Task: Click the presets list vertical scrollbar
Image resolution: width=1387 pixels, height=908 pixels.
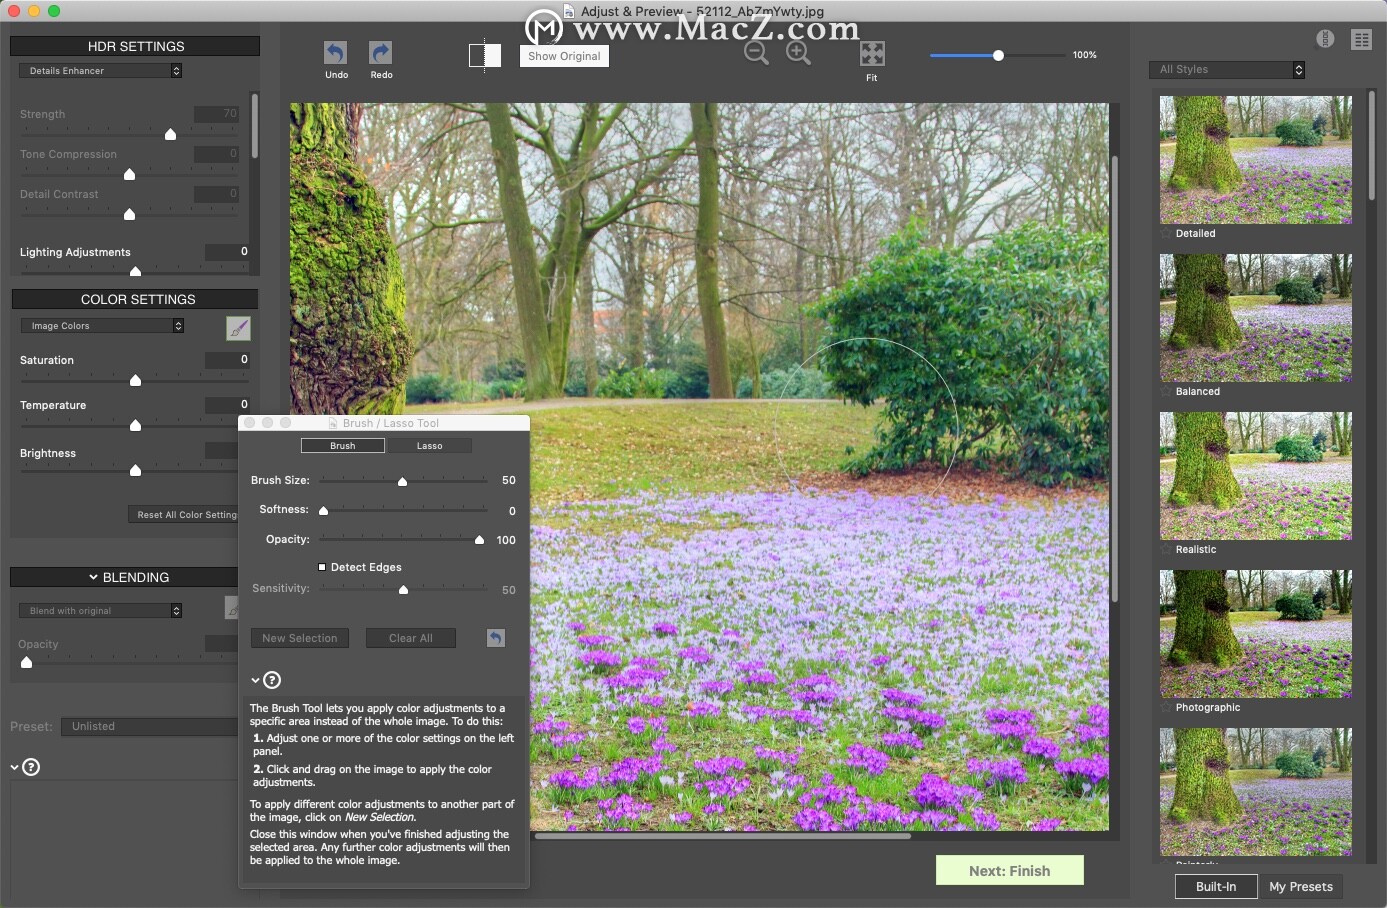Action: 1374,148
